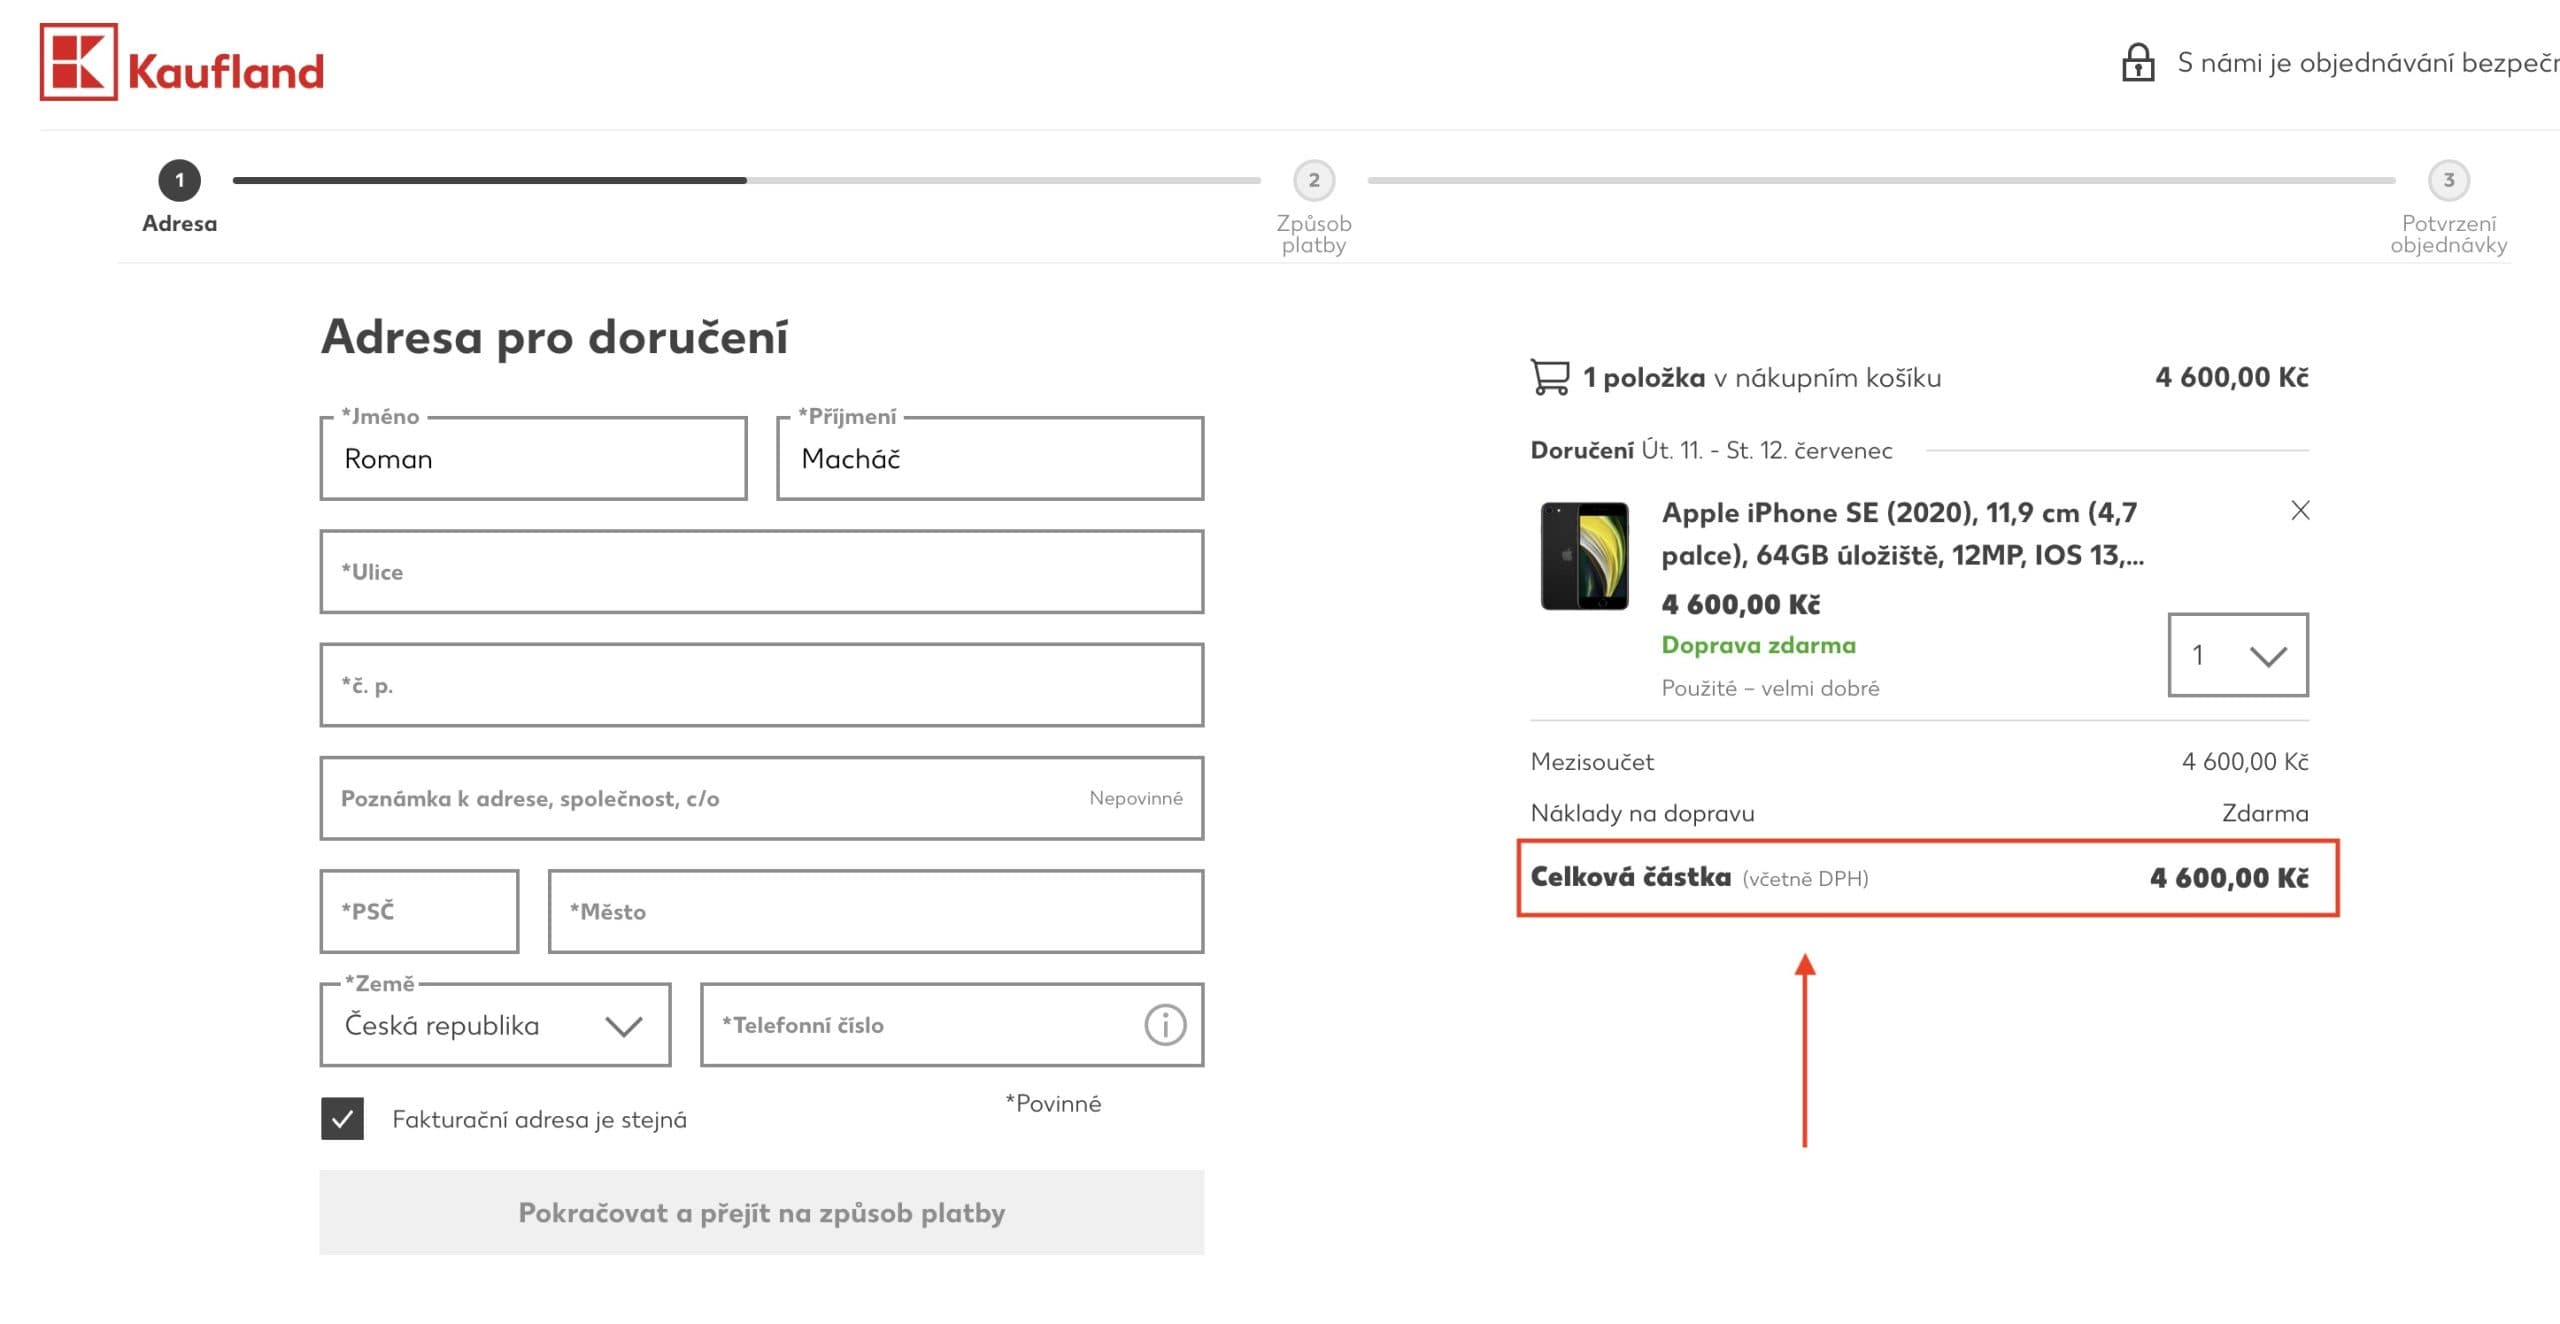Select step 1 Adresa circle
This screenshot has height=1324, width=2560.
[180, 181]
